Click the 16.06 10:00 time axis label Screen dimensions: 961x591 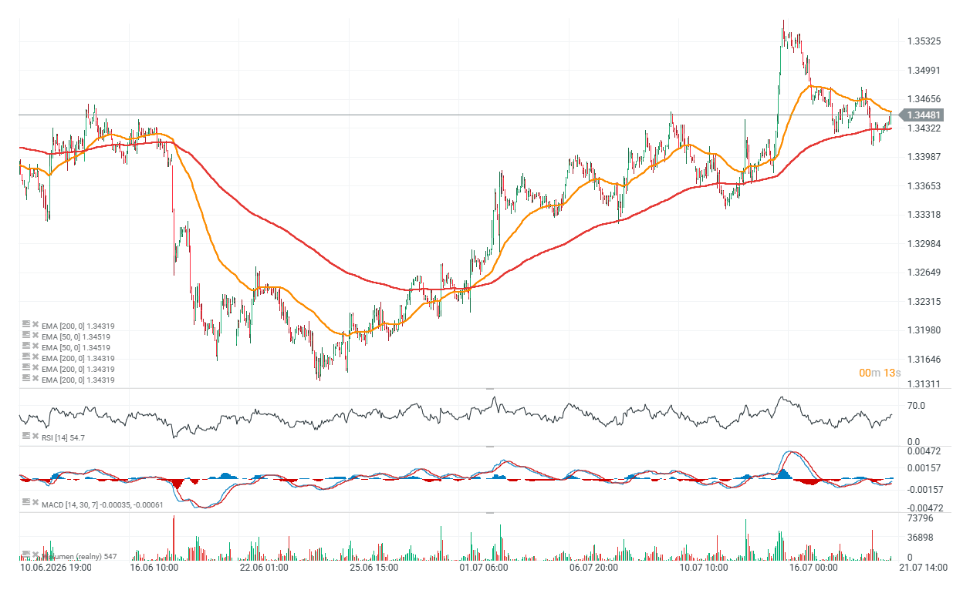(x=154, y=568)
